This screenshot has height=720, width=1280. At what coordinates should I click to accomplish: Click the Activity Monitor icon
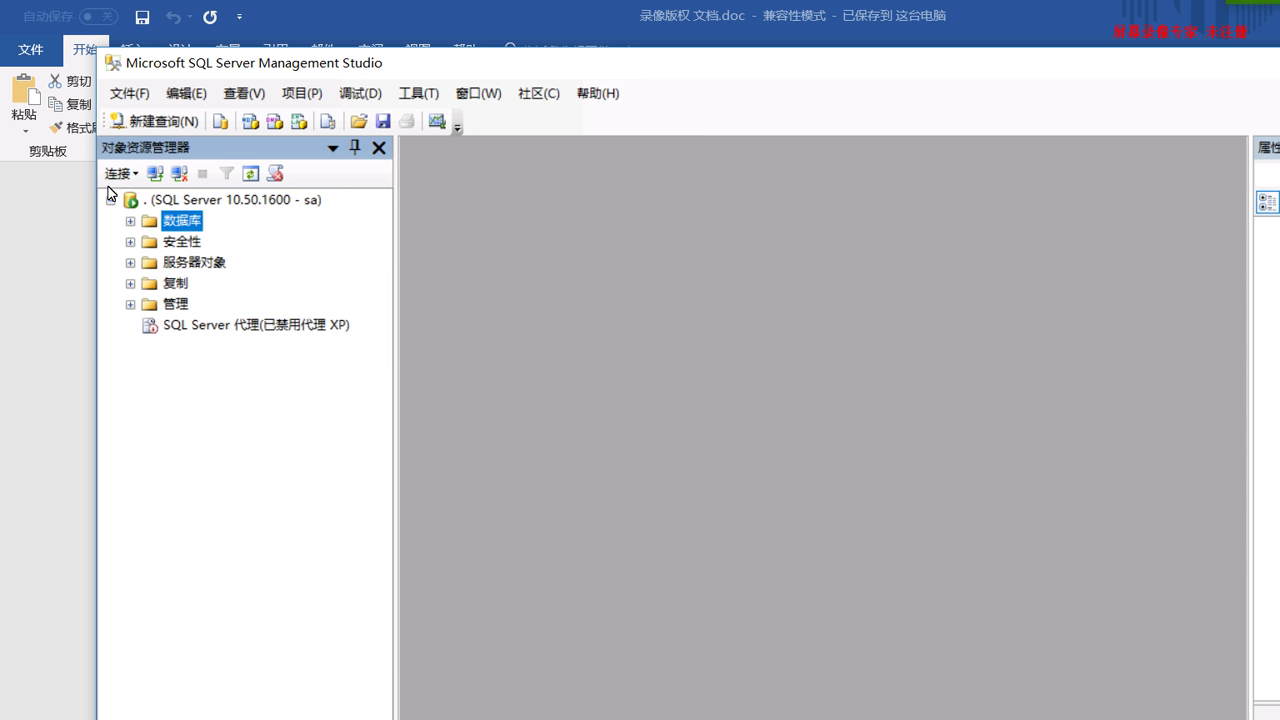437,121
